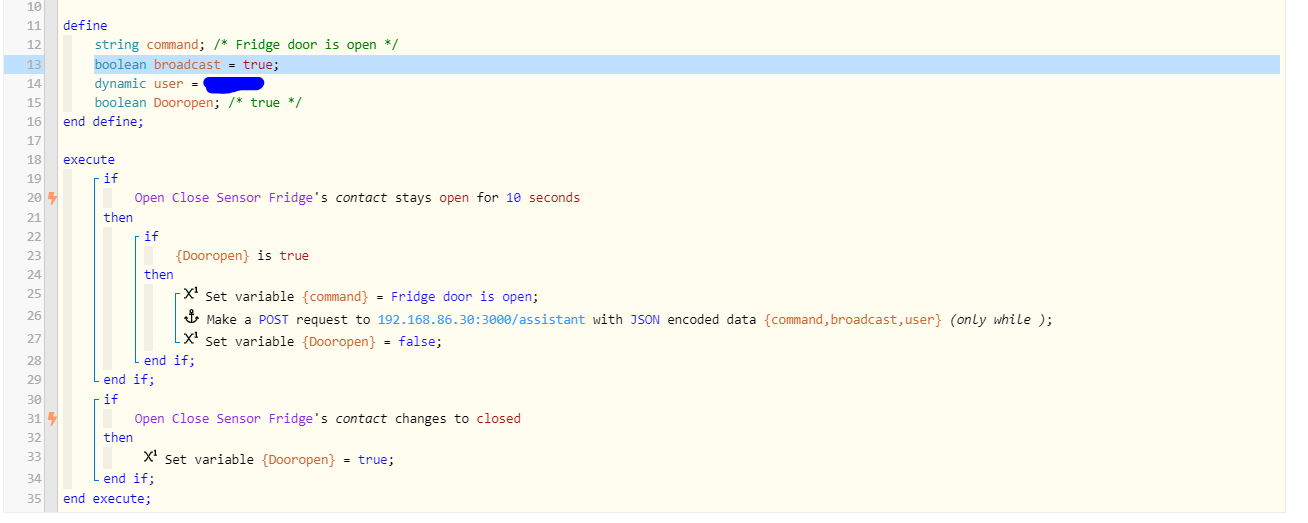Click line number 26 in the gutter
Viewport: 1308px width, 523px height.
pos(34,316)
